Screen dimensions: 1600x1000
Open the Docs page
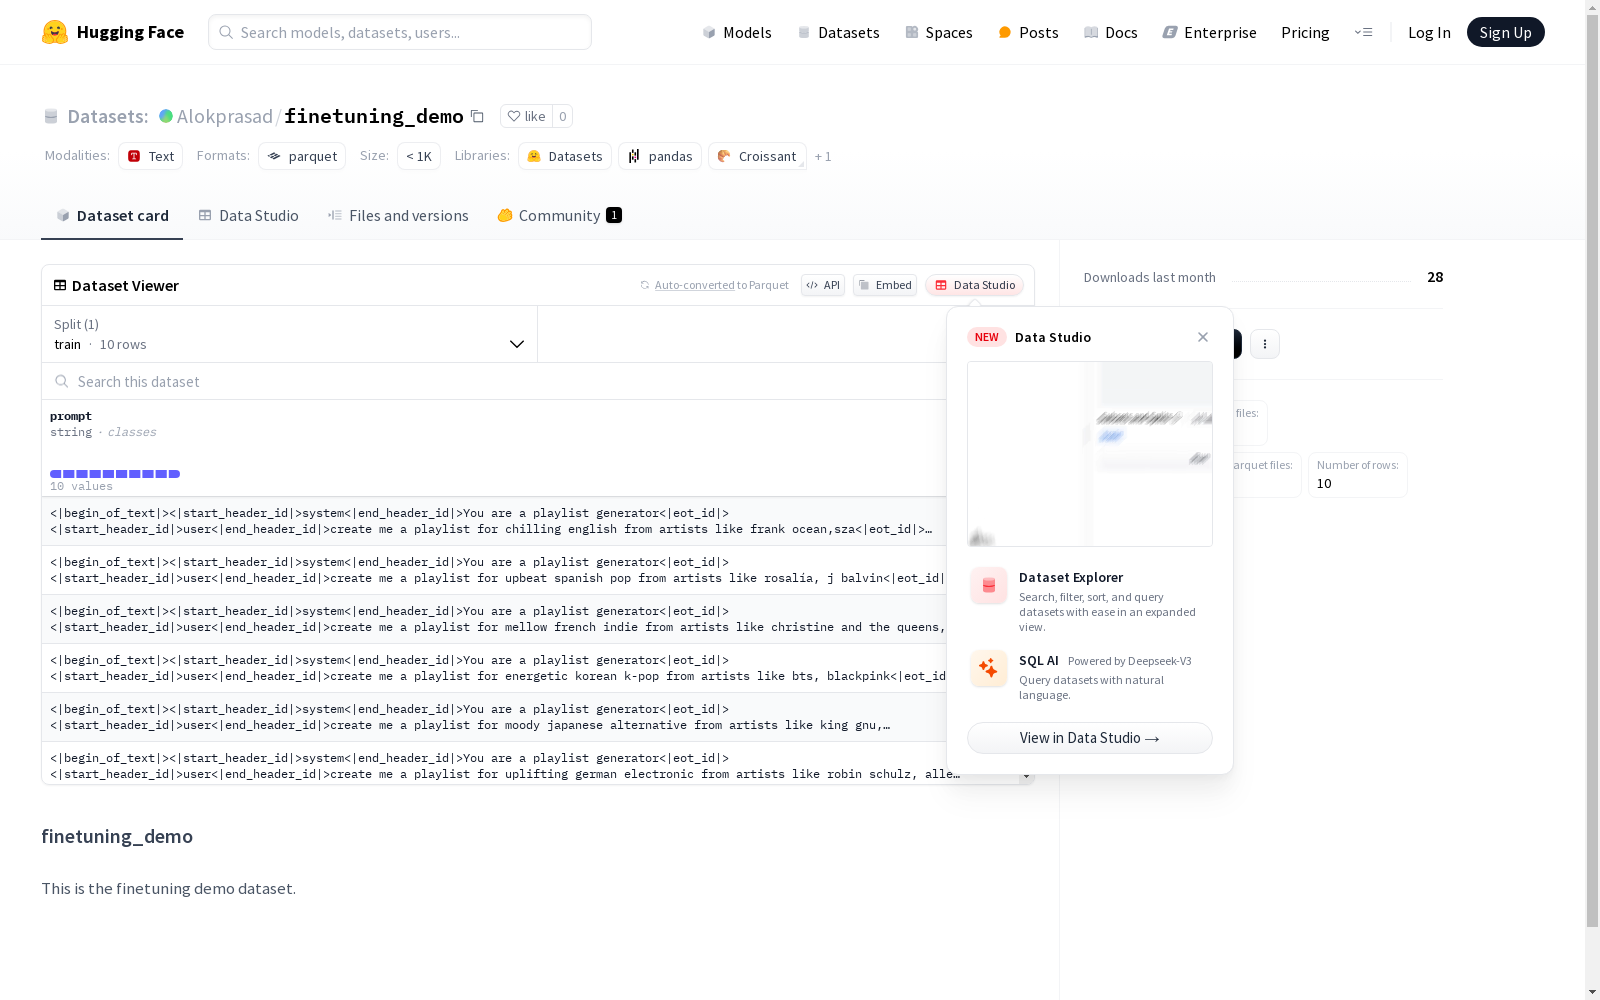[1111, 32]
